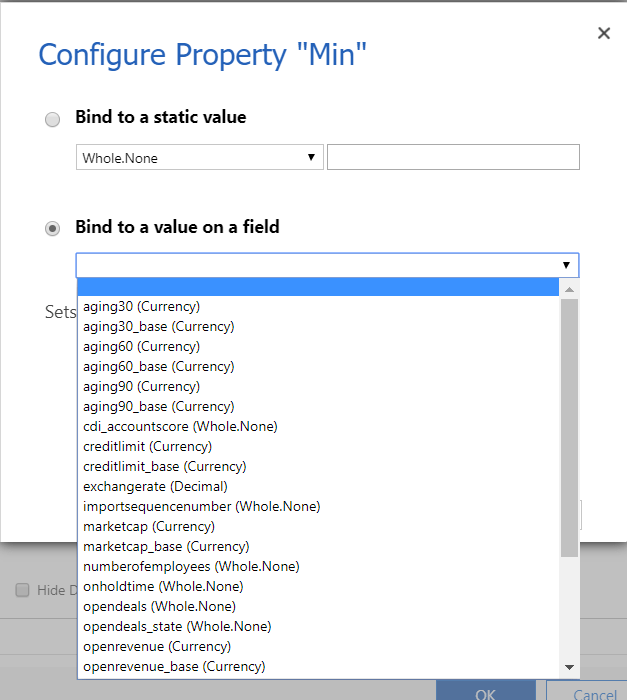Choose aging30 (Currency) from list
Viewport: 627px width, 700px height.
click(x=142, y=306)
